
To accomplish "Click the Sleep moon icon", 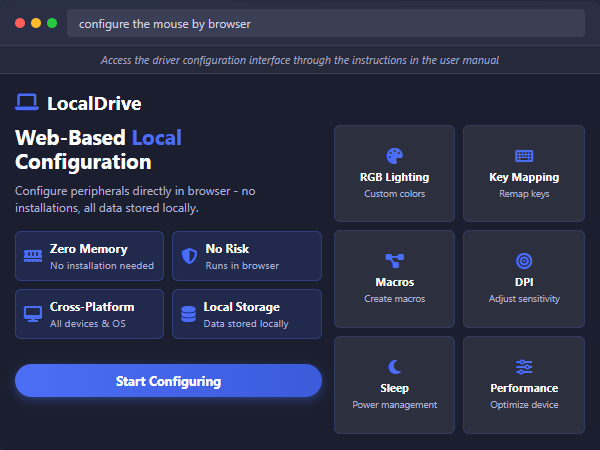I will (394, 366).
